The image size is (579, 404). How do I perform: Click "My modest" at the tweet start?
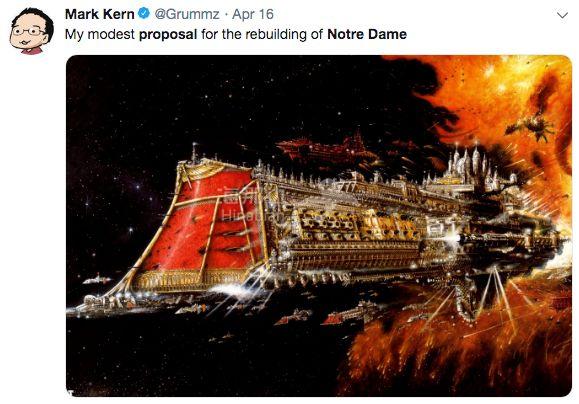(100, 34)
